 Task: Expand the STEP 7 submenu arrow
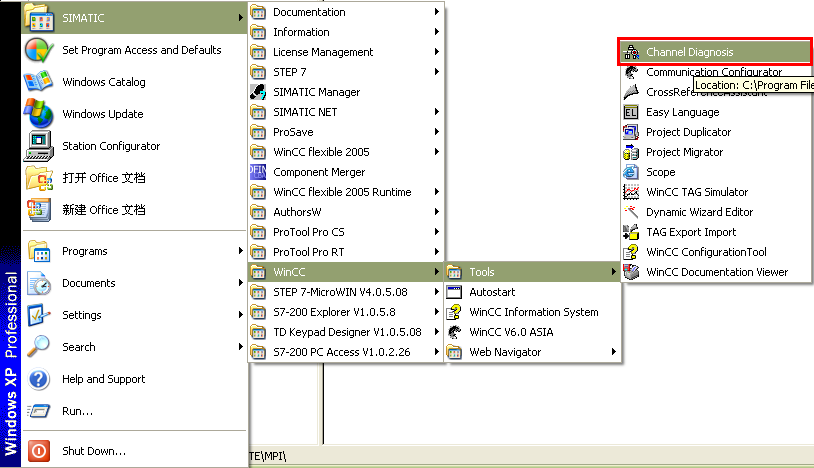tap(437, 72)
